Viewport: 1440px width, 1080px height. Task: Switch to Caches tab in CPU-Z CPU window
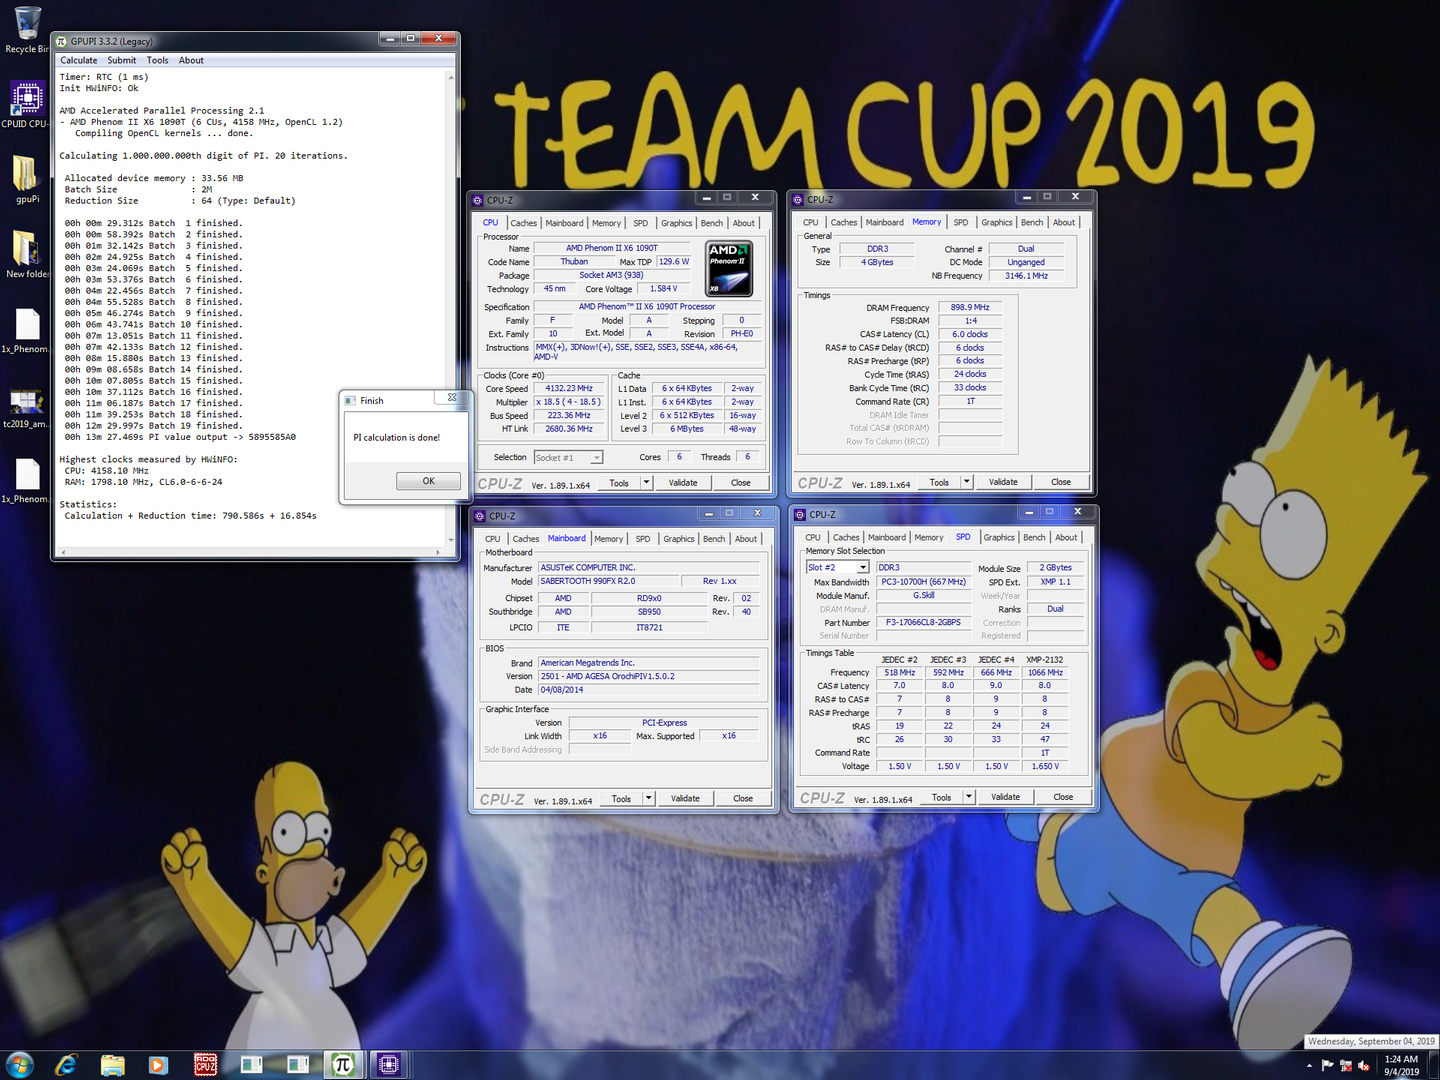524,223
